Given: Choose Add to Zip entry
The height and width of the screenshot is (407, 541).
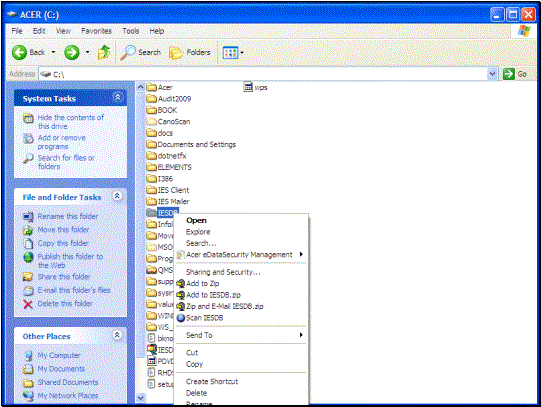Looking at the screenshot, I should (x=203, y=283).
